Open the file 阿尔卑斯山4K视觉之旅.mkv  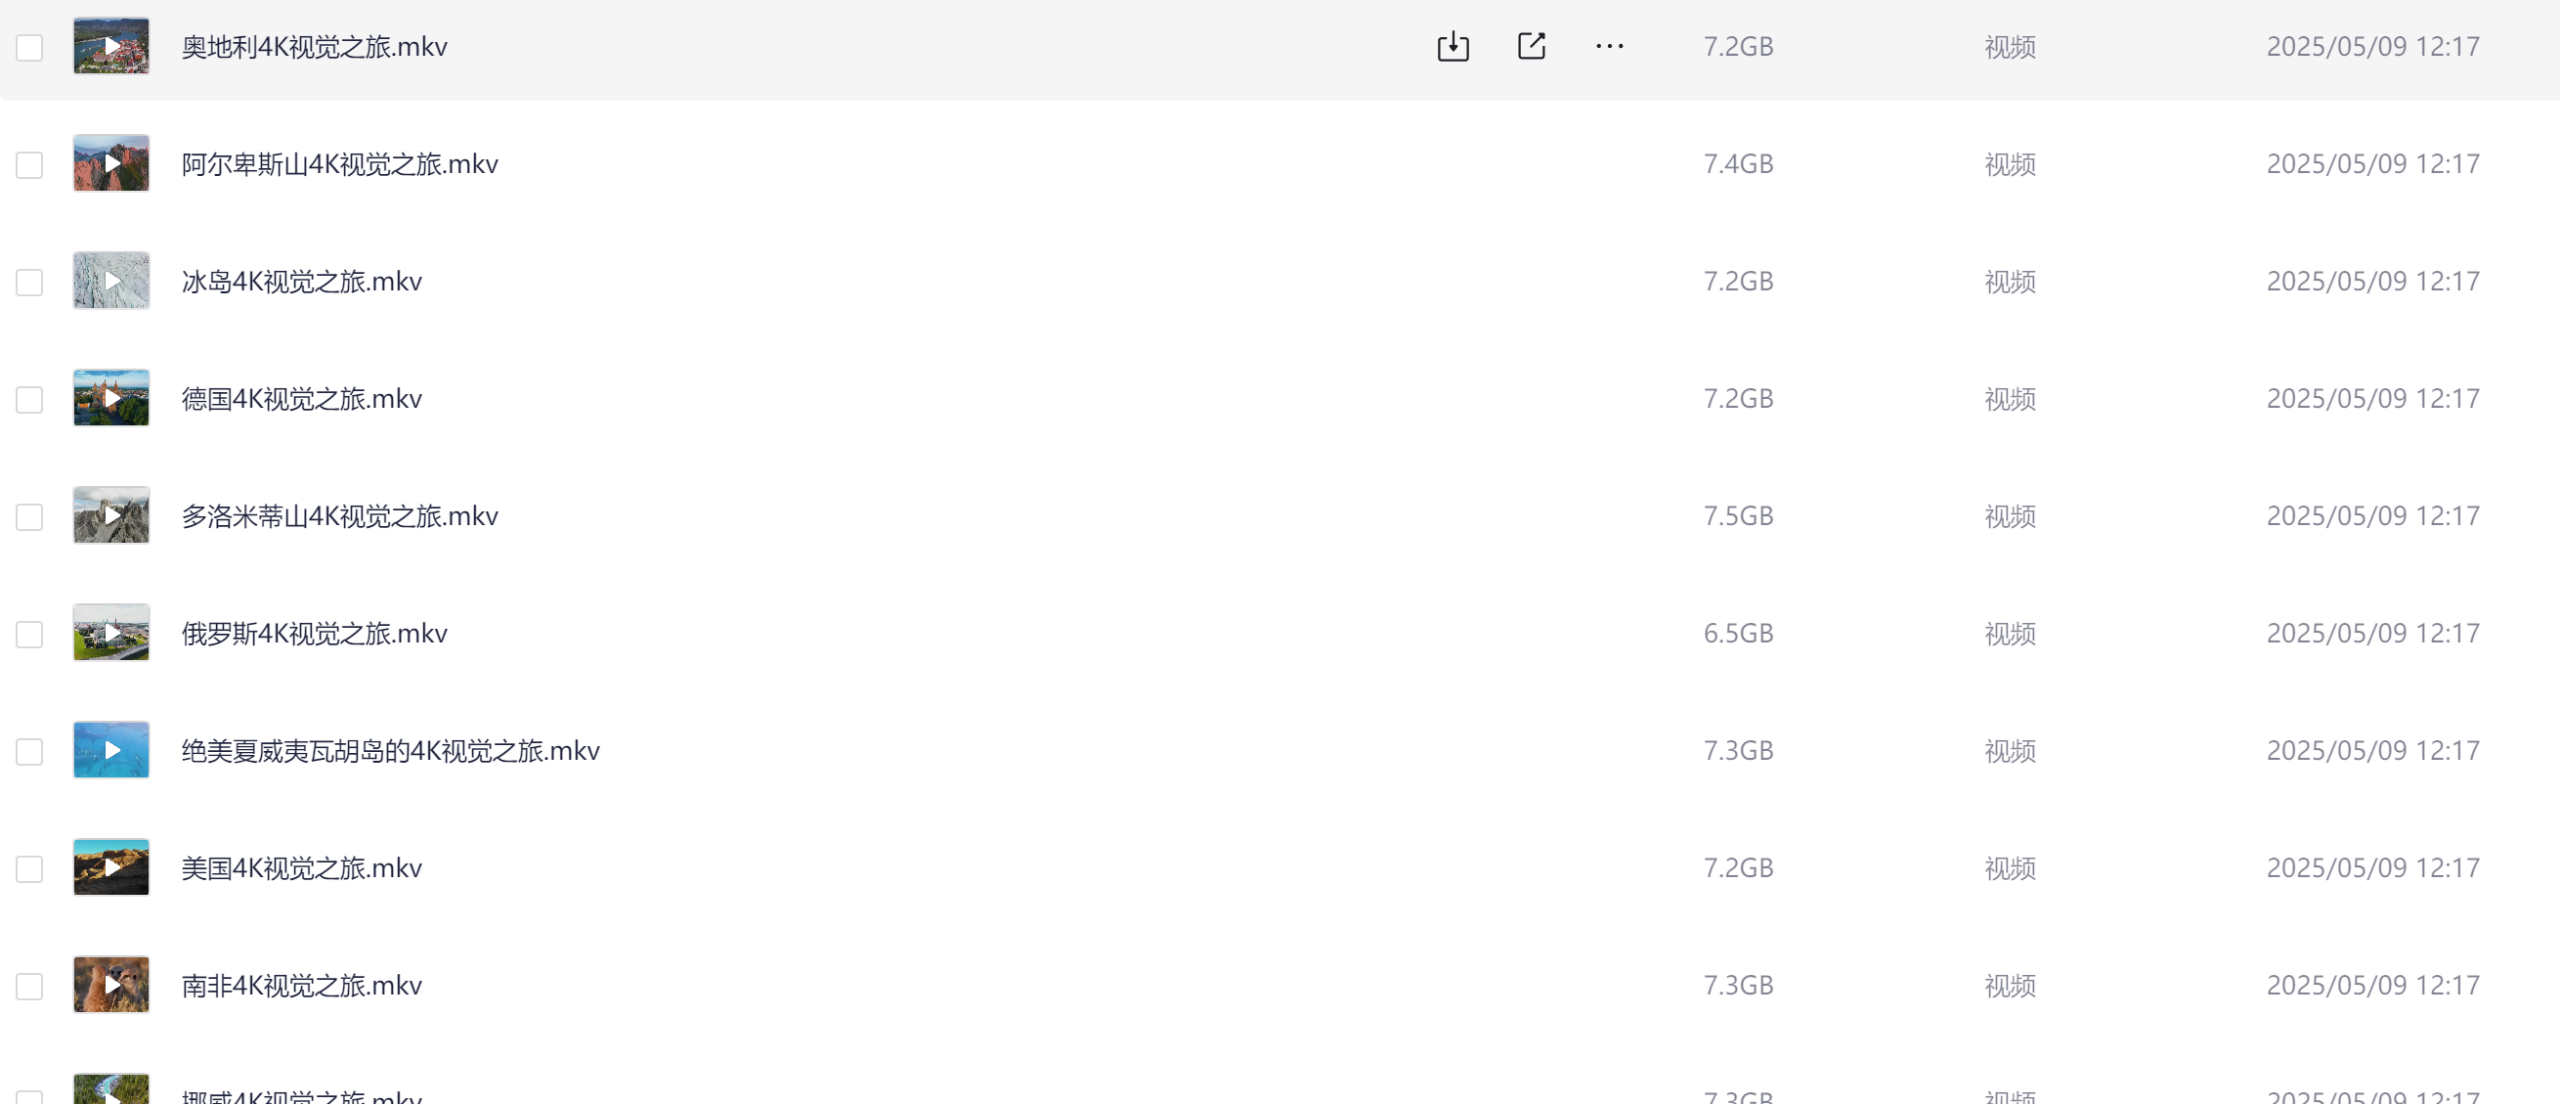point(339,164)
